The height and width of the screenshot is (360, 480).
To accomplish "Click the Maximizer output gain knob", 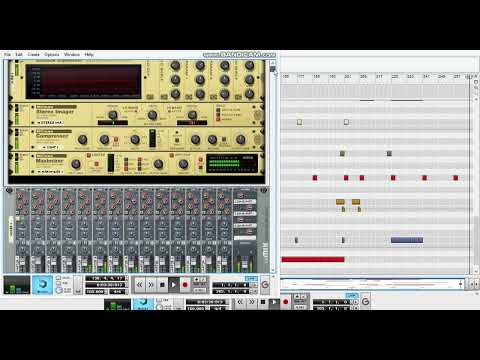I will point(158,164).
